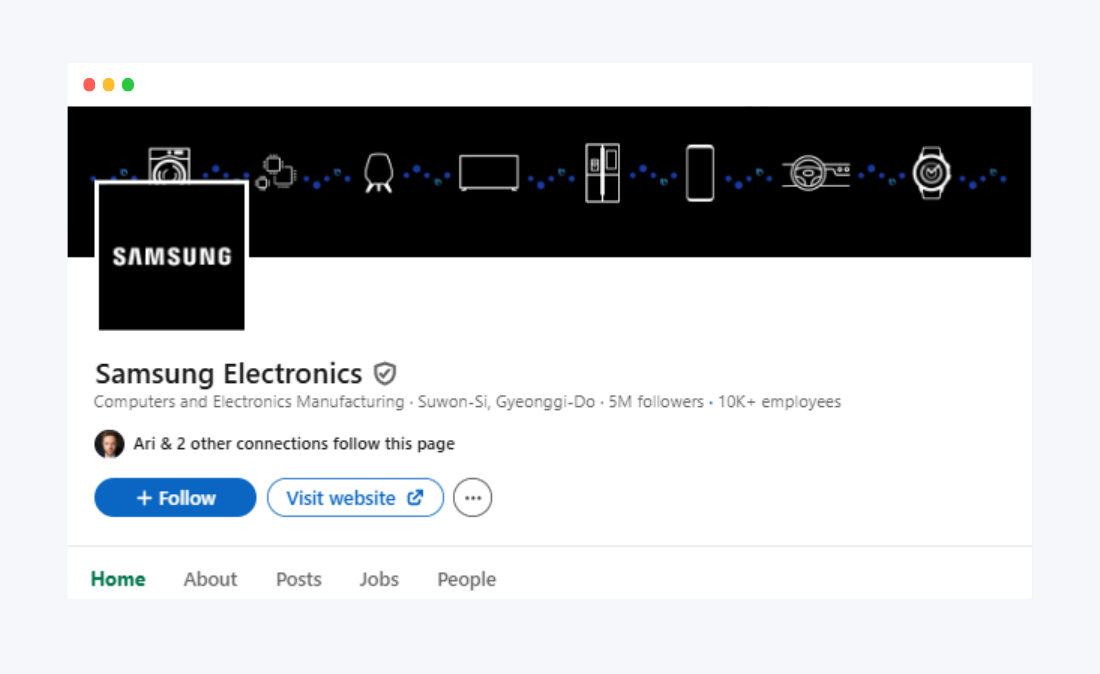
Task: Click 'Computers and Electronics Manufacturing' text
Action: pyautogui.click(x=249, y=401)
